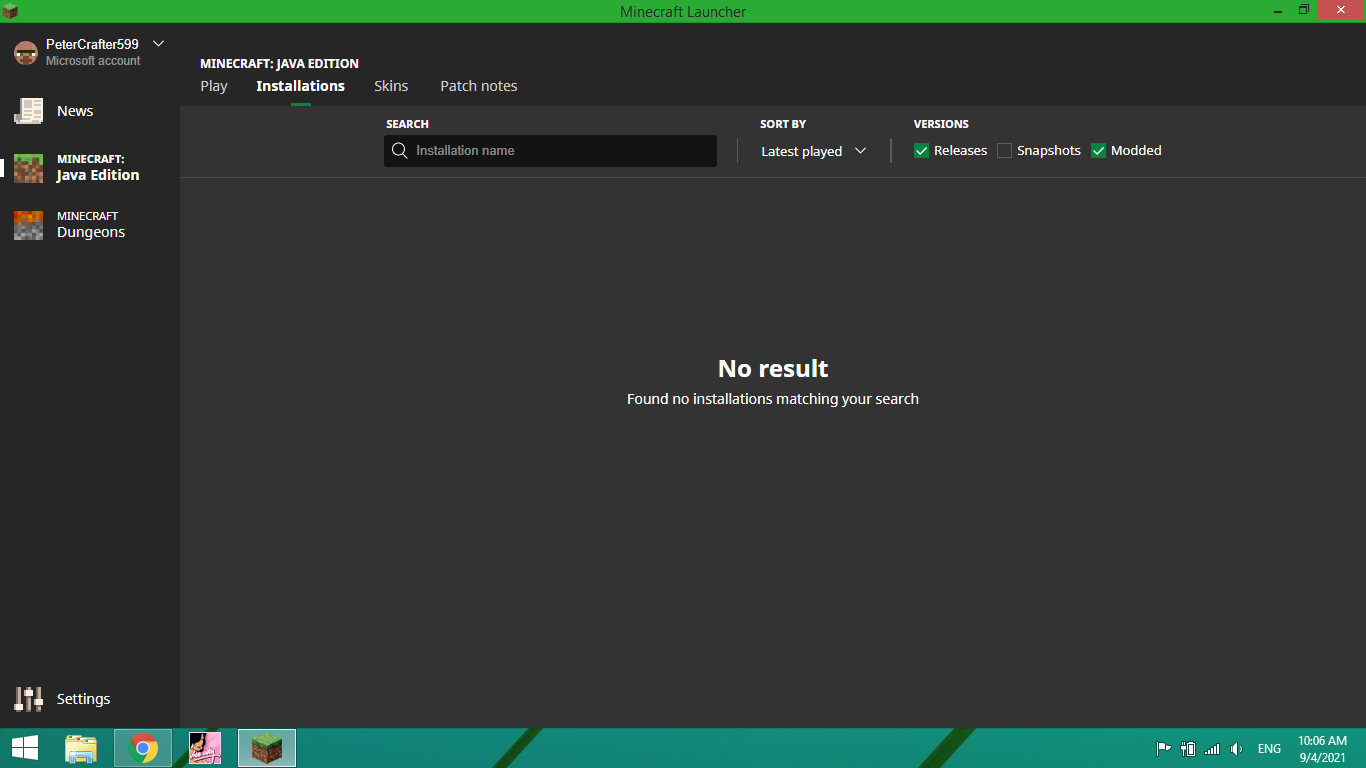Image resolution: width=1366 pixels, height=768 pixels.
Task: Open the Patch notes tab
Action: [479, 86]
